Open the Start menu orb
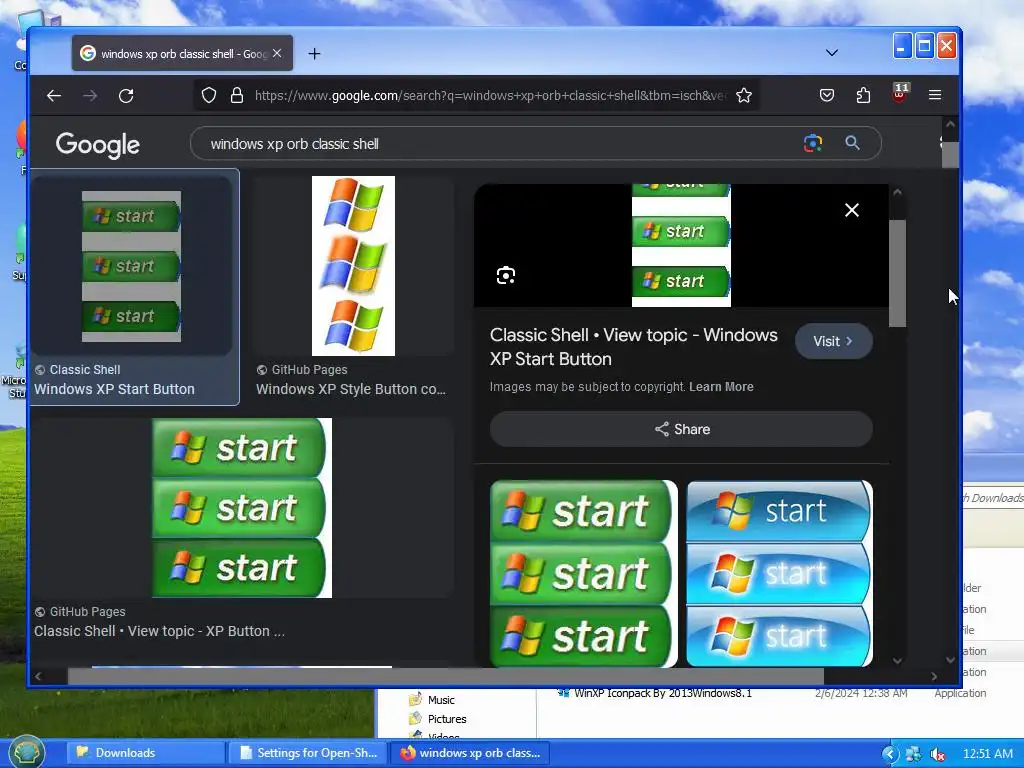Image resolution: width=1024 pixels, height=768 pixels. click(x=27, y=752)
